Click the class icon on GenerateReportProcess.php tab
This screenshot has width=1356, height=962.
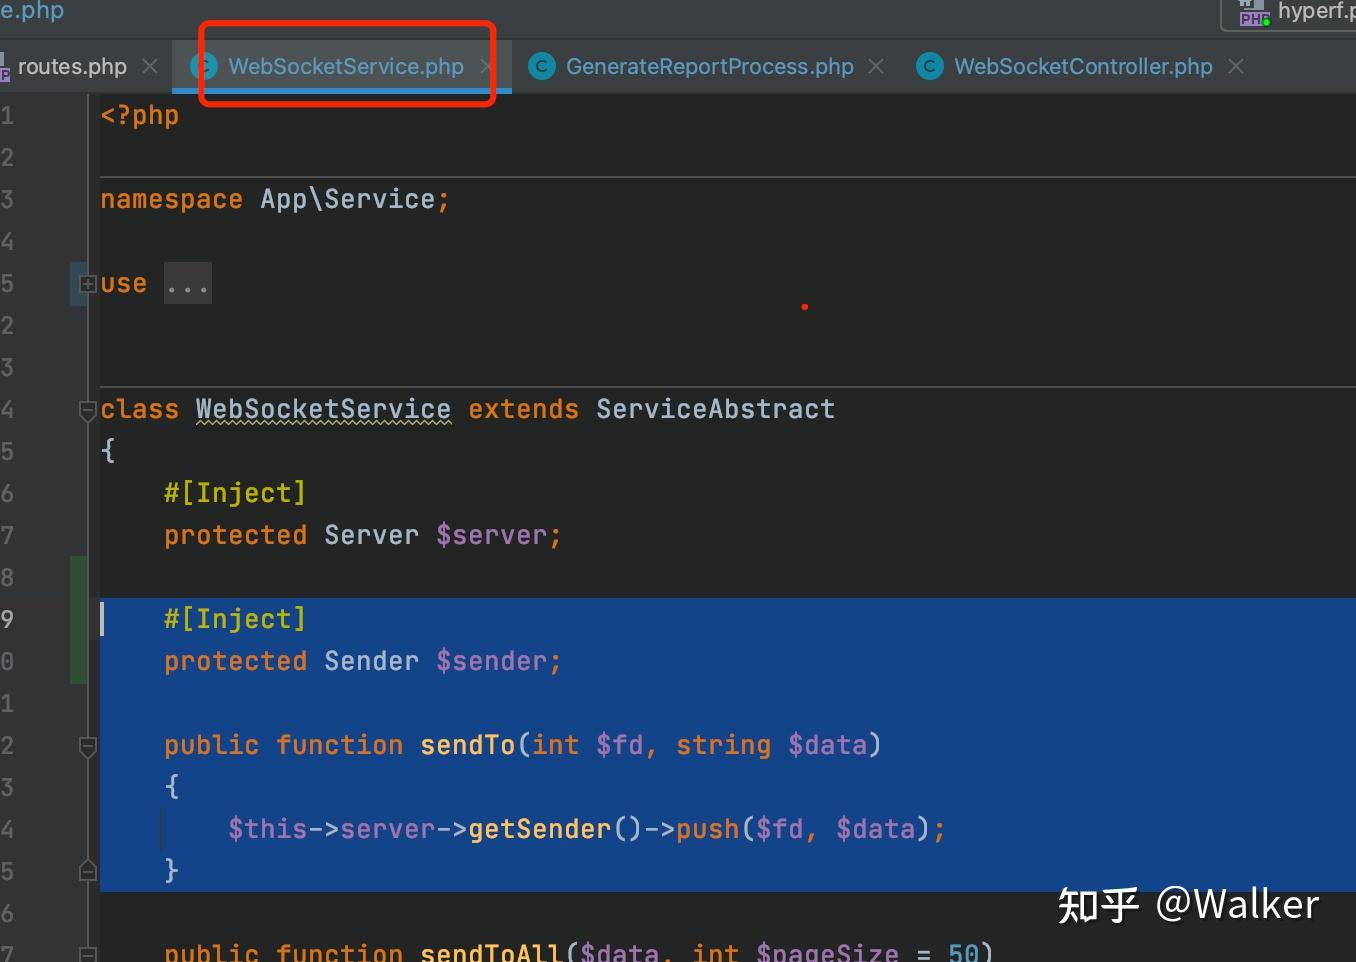[540, 65]
